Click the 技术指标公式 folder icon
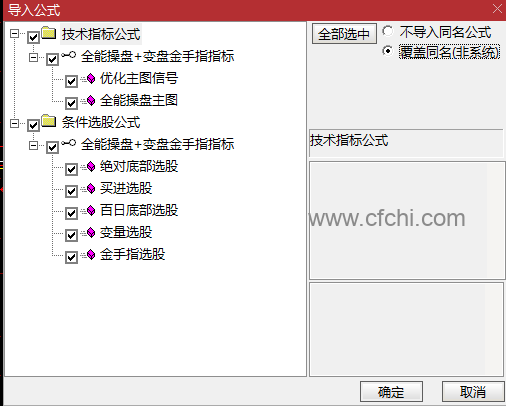The height and width of the screenshot is (406, 506). (49, 33)
